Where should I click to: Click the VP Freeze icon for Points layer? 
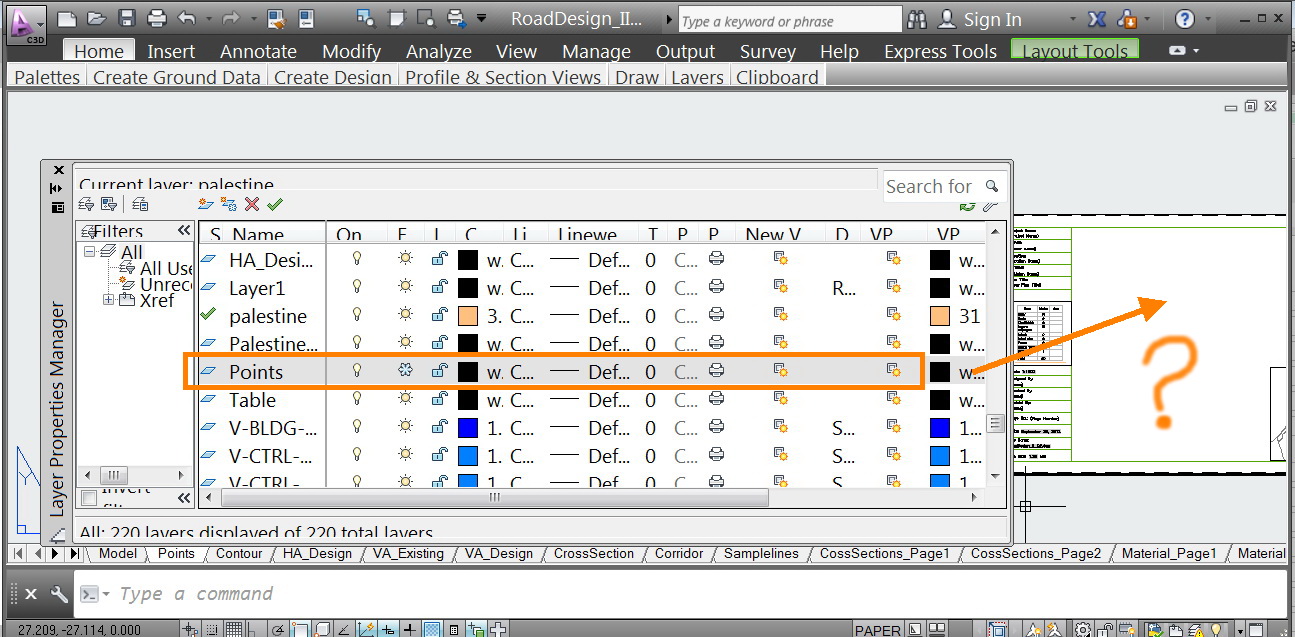click(895, 371)
